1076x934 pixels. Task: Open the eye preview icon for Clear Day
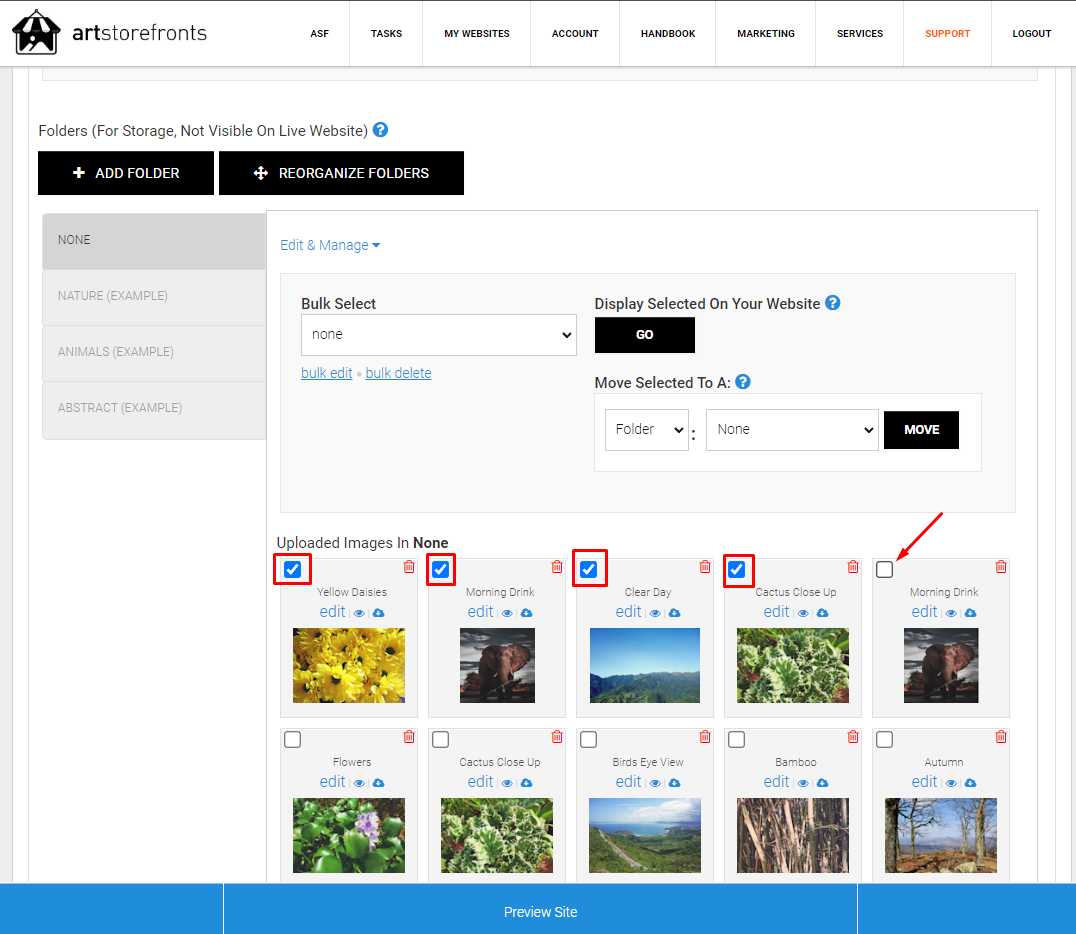click(x=655, y=611)
